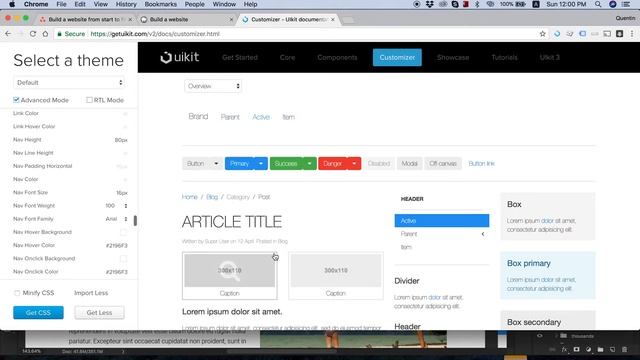640x360 pixels.
Task: Click the Active item in preview navbar
Action: [261, 117]
